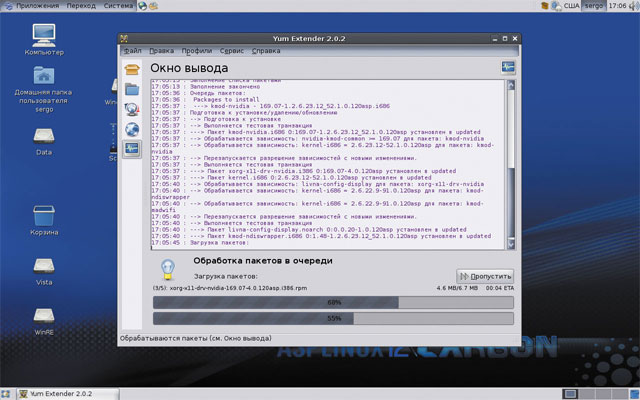Select the output window view in sidebar
Screen dimensions: 640x400
(x=132, y=149)
